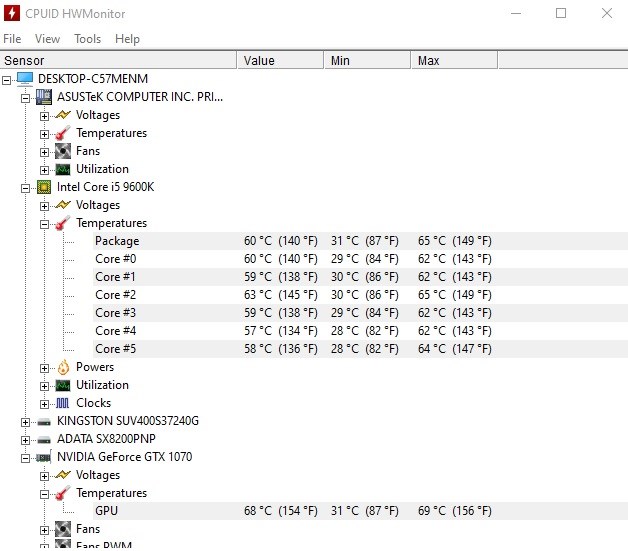Select the Core #2 row

pos(360,295)
